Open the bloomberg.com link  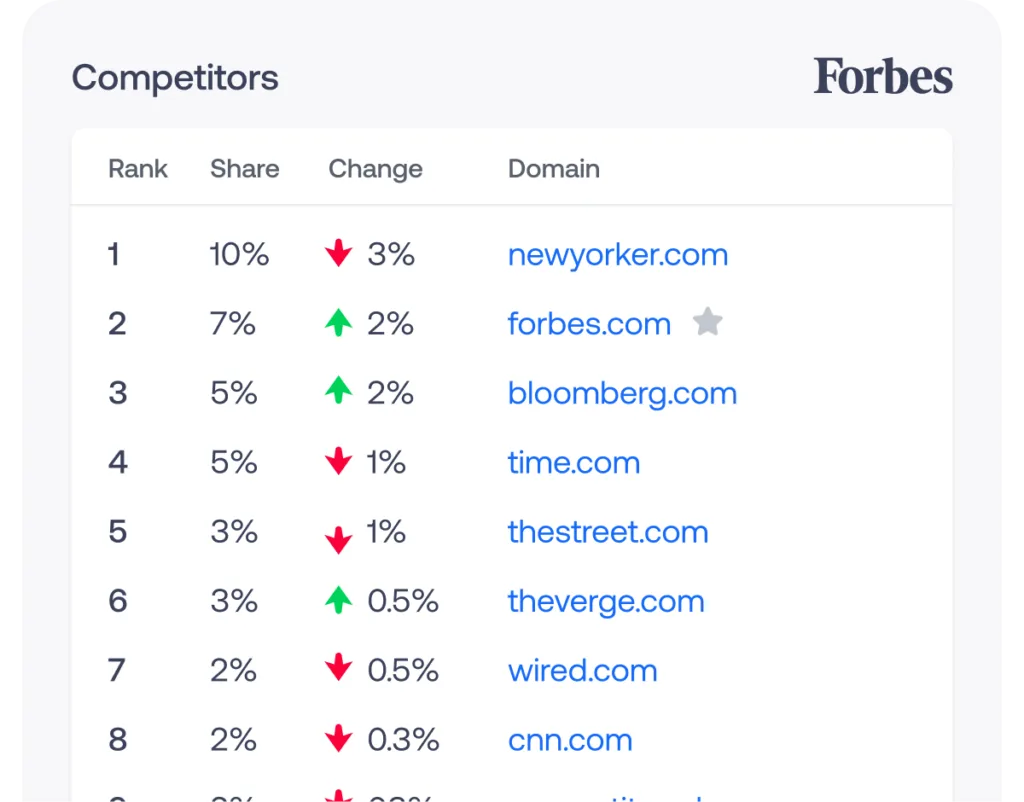pos(622,393)
